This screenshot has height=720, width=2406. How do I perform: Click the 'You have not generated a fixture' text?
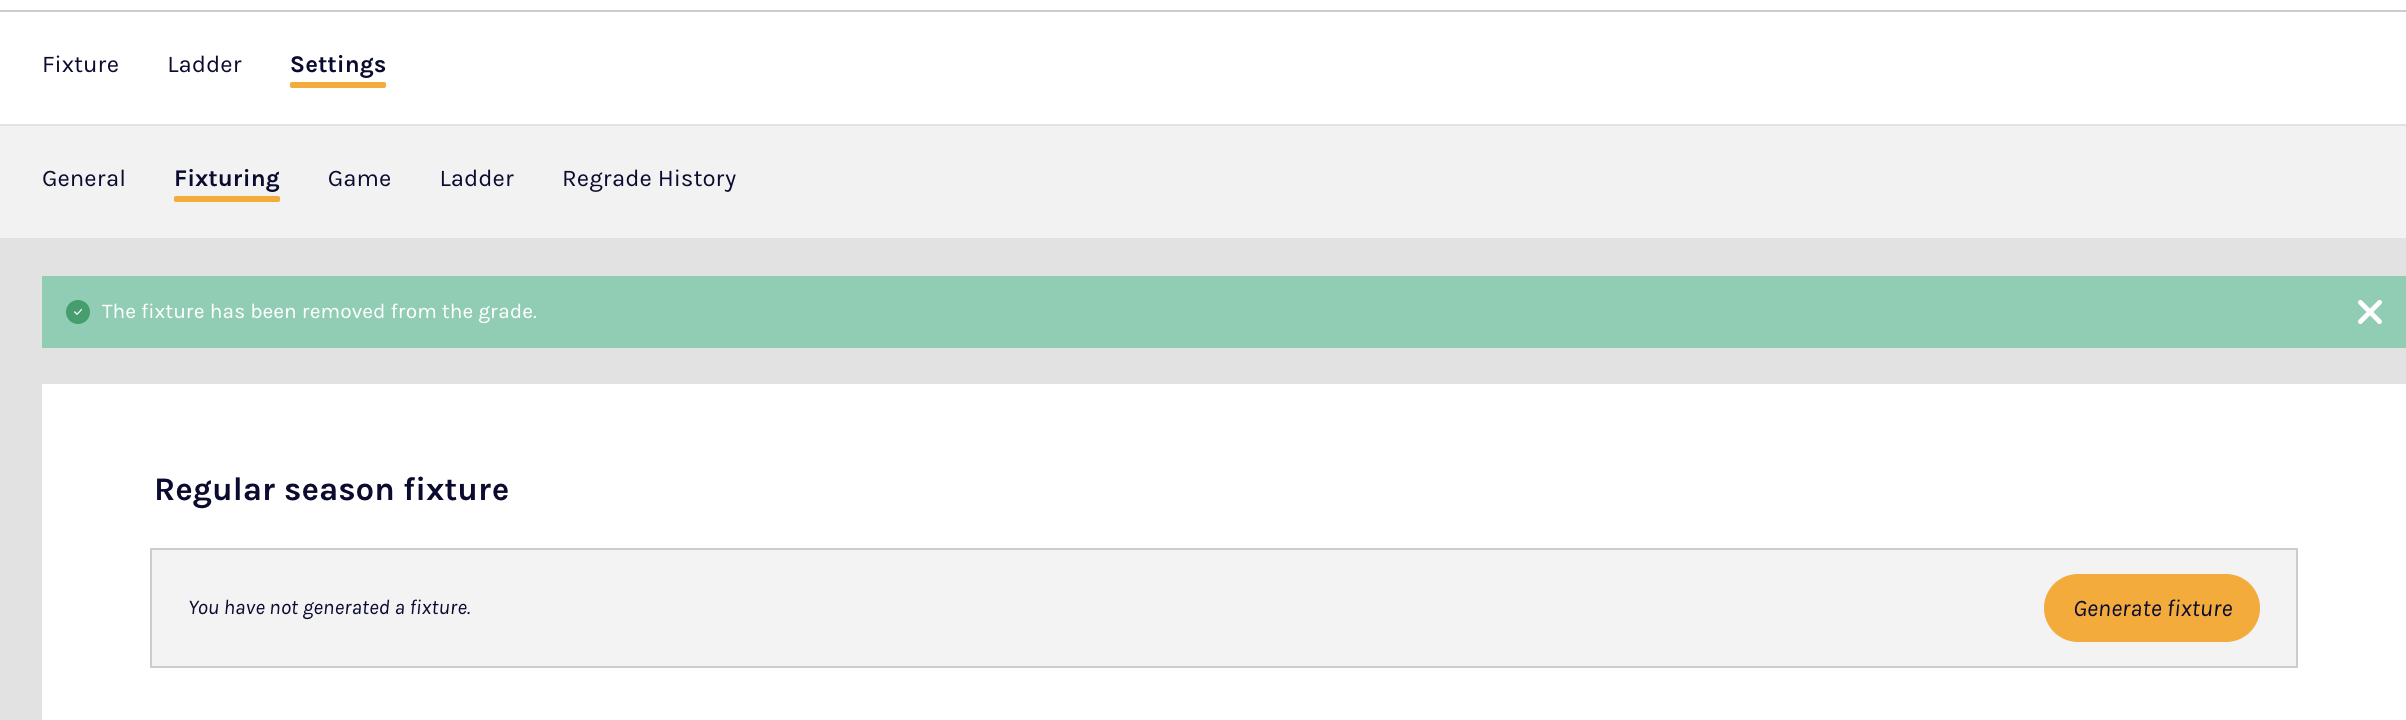point(329,608)
